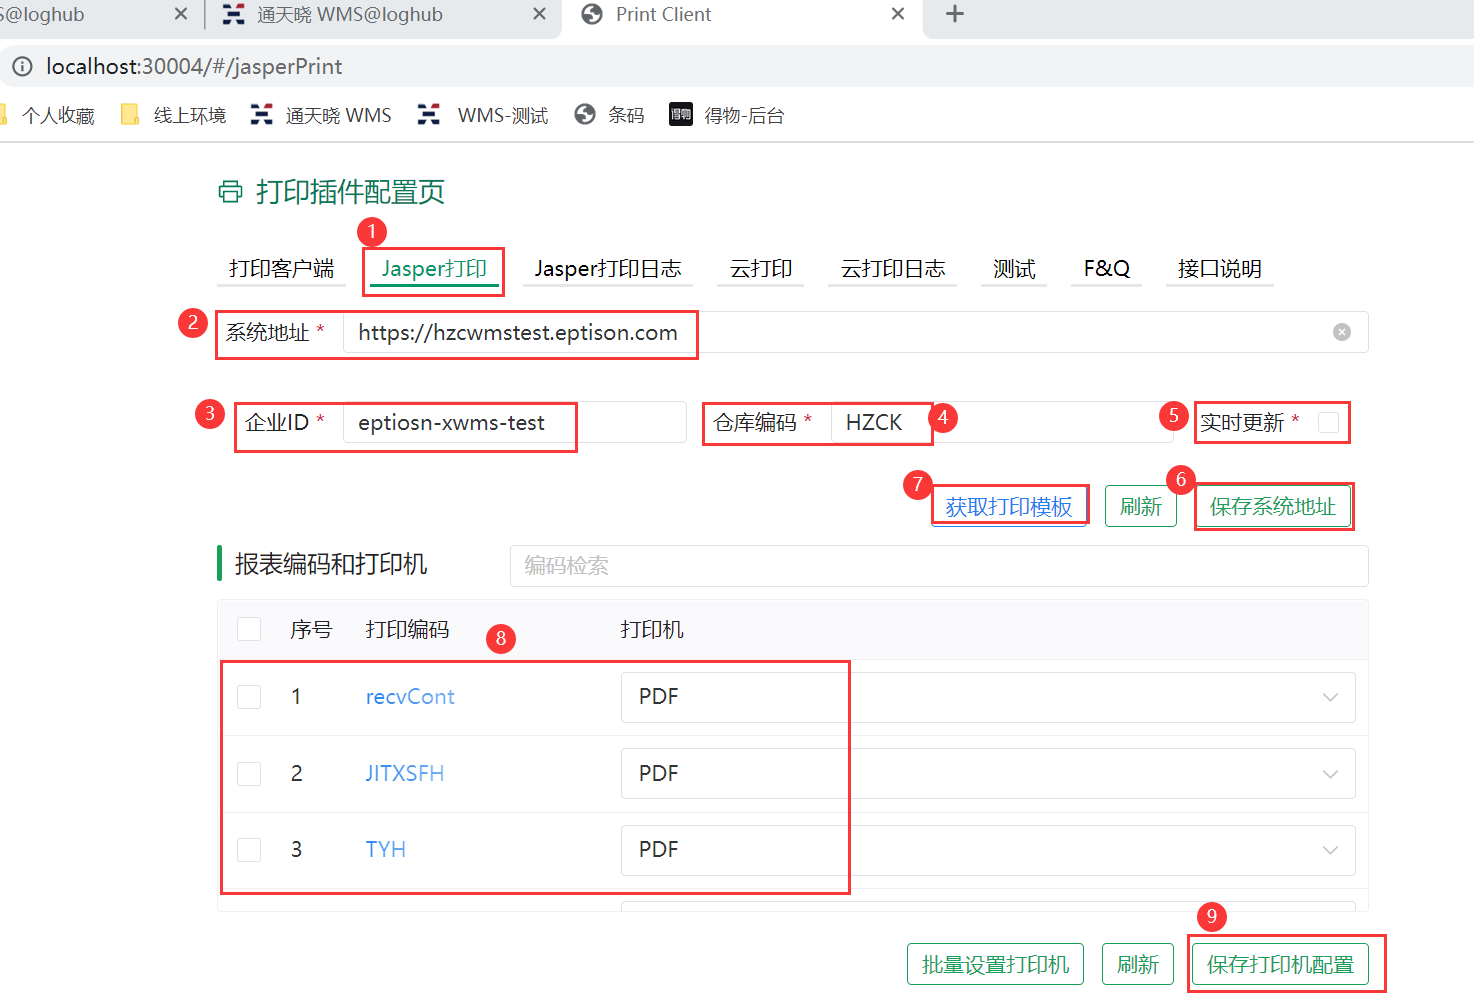Open the printer dropdown for JITXSFH
1474x995 pixels.
tap(1329, 774)
